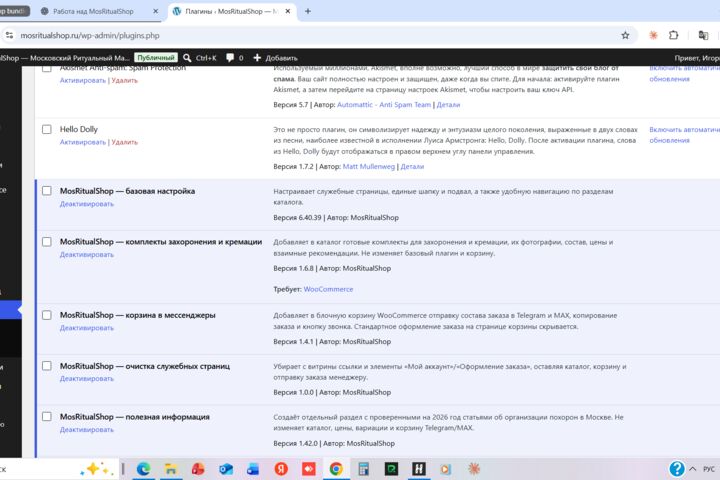Open the orange Claude icon in taskbar
The width and height of the screenshot is (720, 480).
click(473, 469)
